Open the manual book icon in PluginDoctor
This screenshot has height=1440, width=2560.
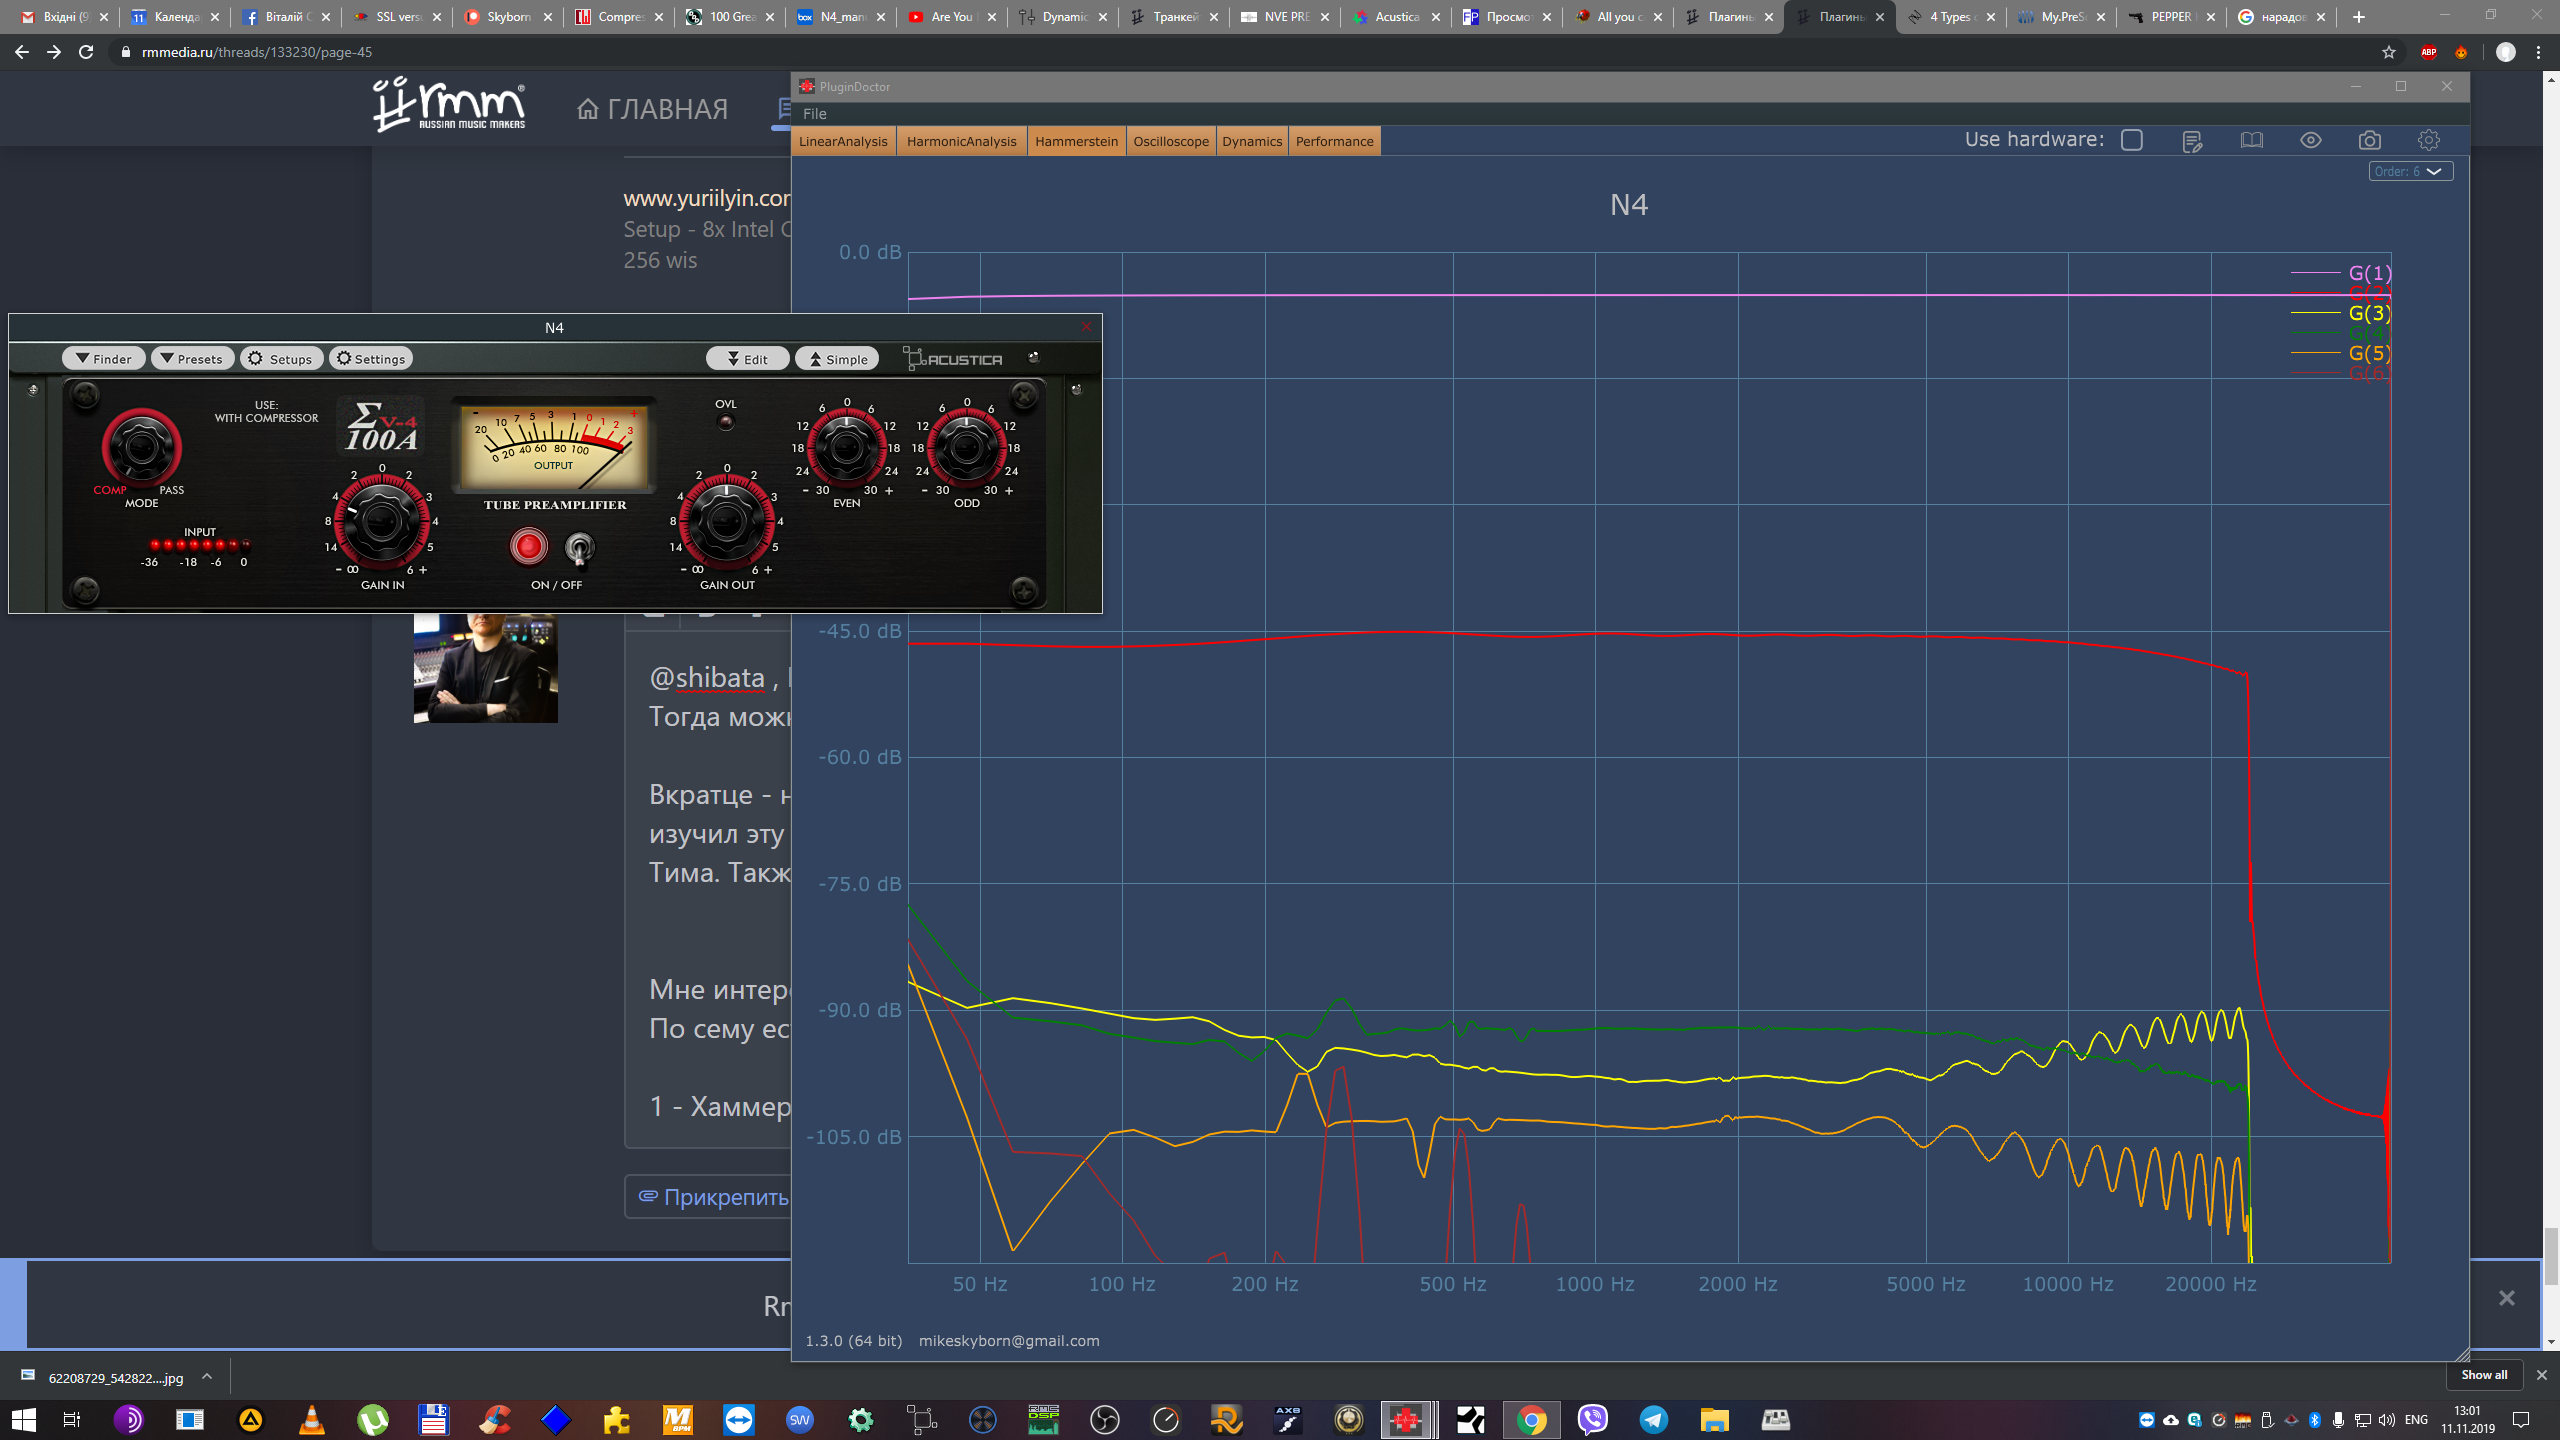(x=2251, y=141)
